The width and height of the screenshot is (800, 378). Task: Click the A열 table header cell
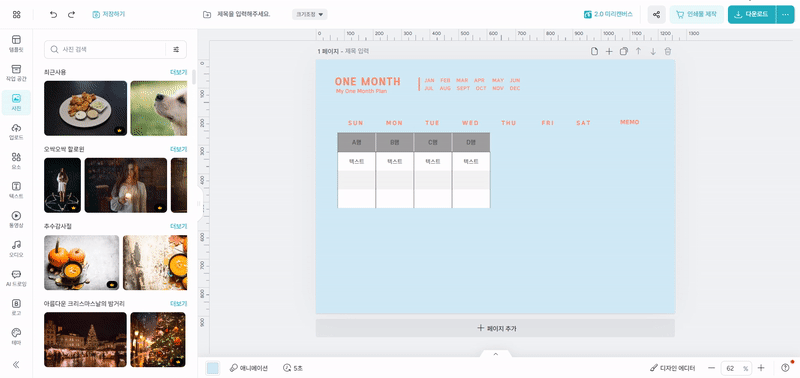point(357,142)
